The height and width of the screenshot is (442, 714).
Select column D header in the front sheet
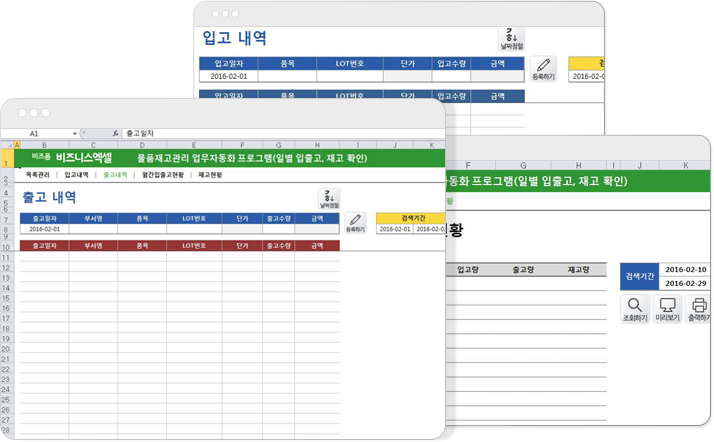(142, 145)
